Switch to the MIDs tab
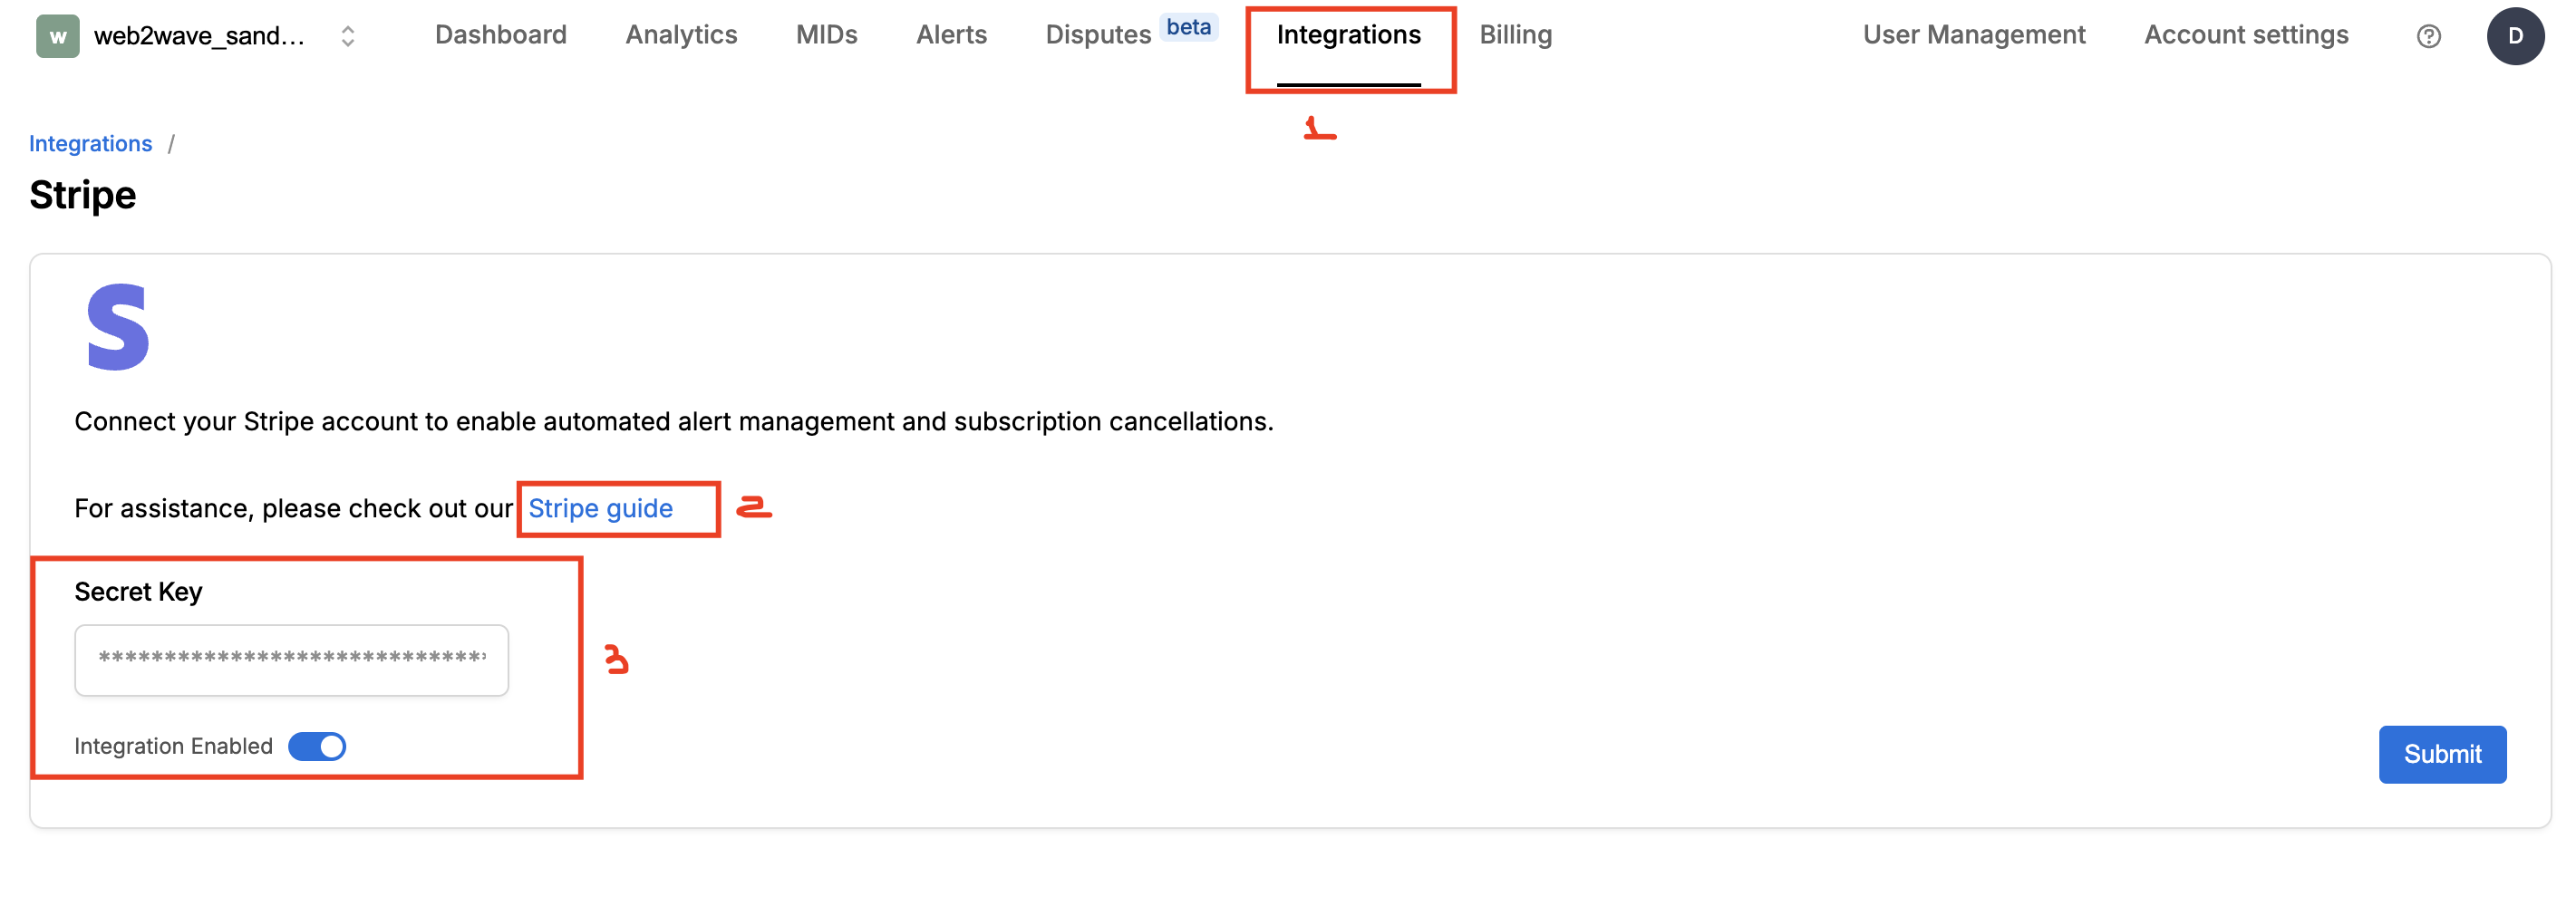 (x=826, y=35)
